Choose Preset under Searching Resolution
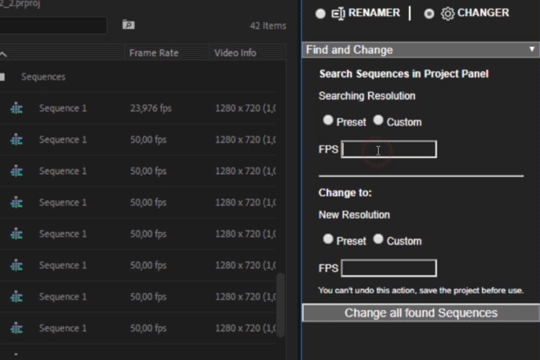 tap(328, 120)
